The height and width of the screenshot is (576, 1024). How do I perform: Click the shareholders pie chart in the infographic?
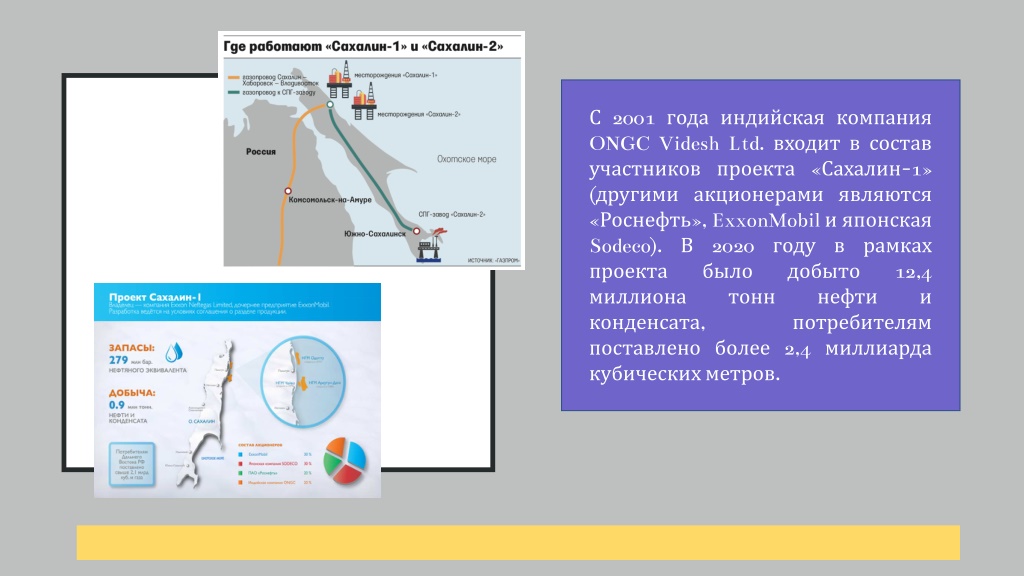345,461
